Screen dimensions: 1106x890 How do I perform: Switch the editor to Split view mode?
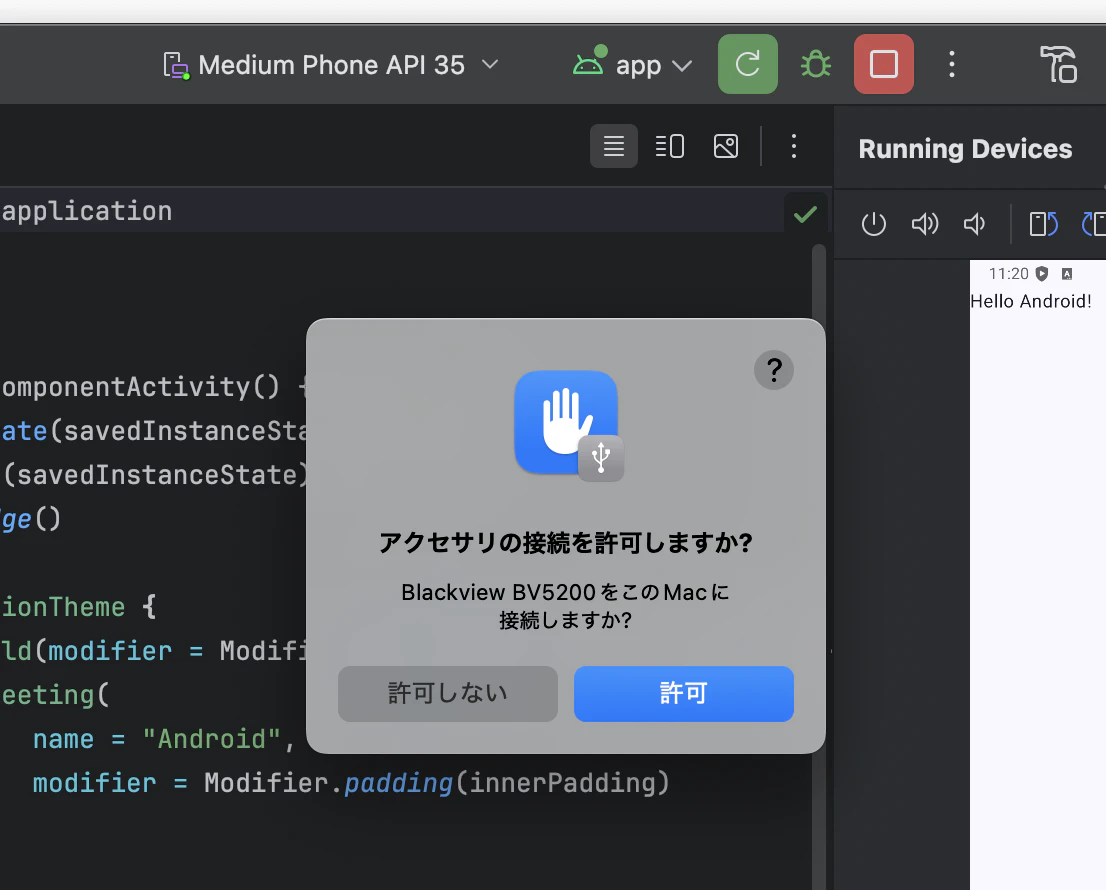669,146
